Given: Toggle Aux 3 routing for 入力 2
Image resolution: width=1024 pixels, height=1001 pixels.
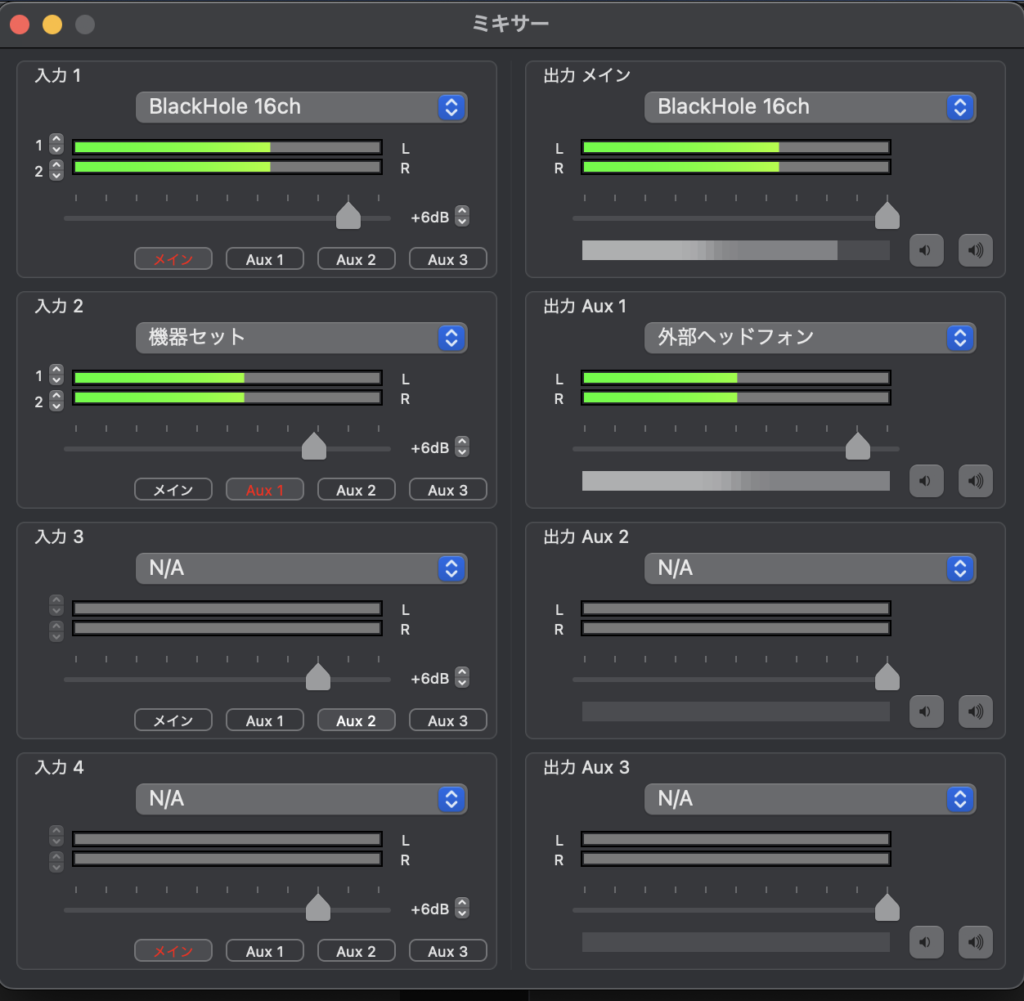Looking at the screenshot, I should tap(447, 490).
